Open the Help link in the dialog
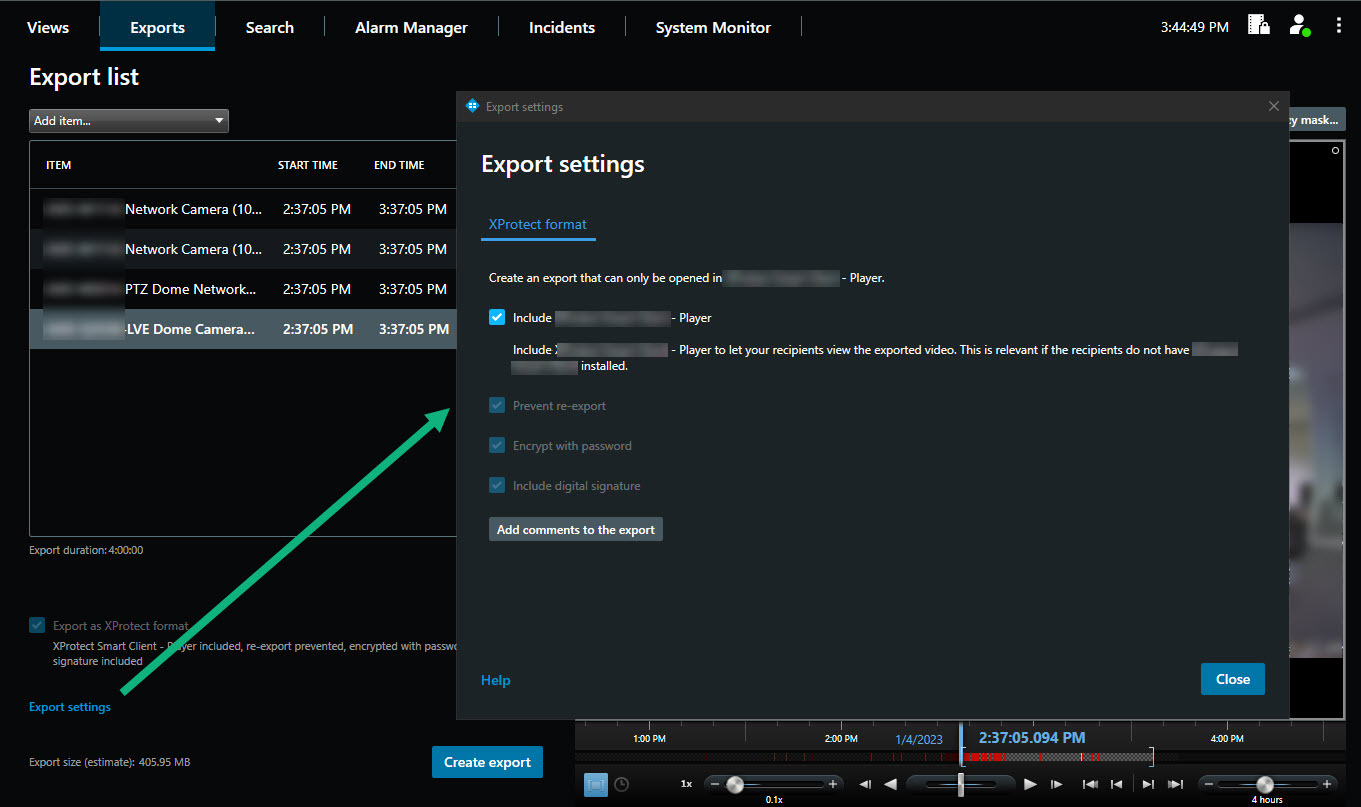Viewport: 1361px width, 807px height. point(495,680)
